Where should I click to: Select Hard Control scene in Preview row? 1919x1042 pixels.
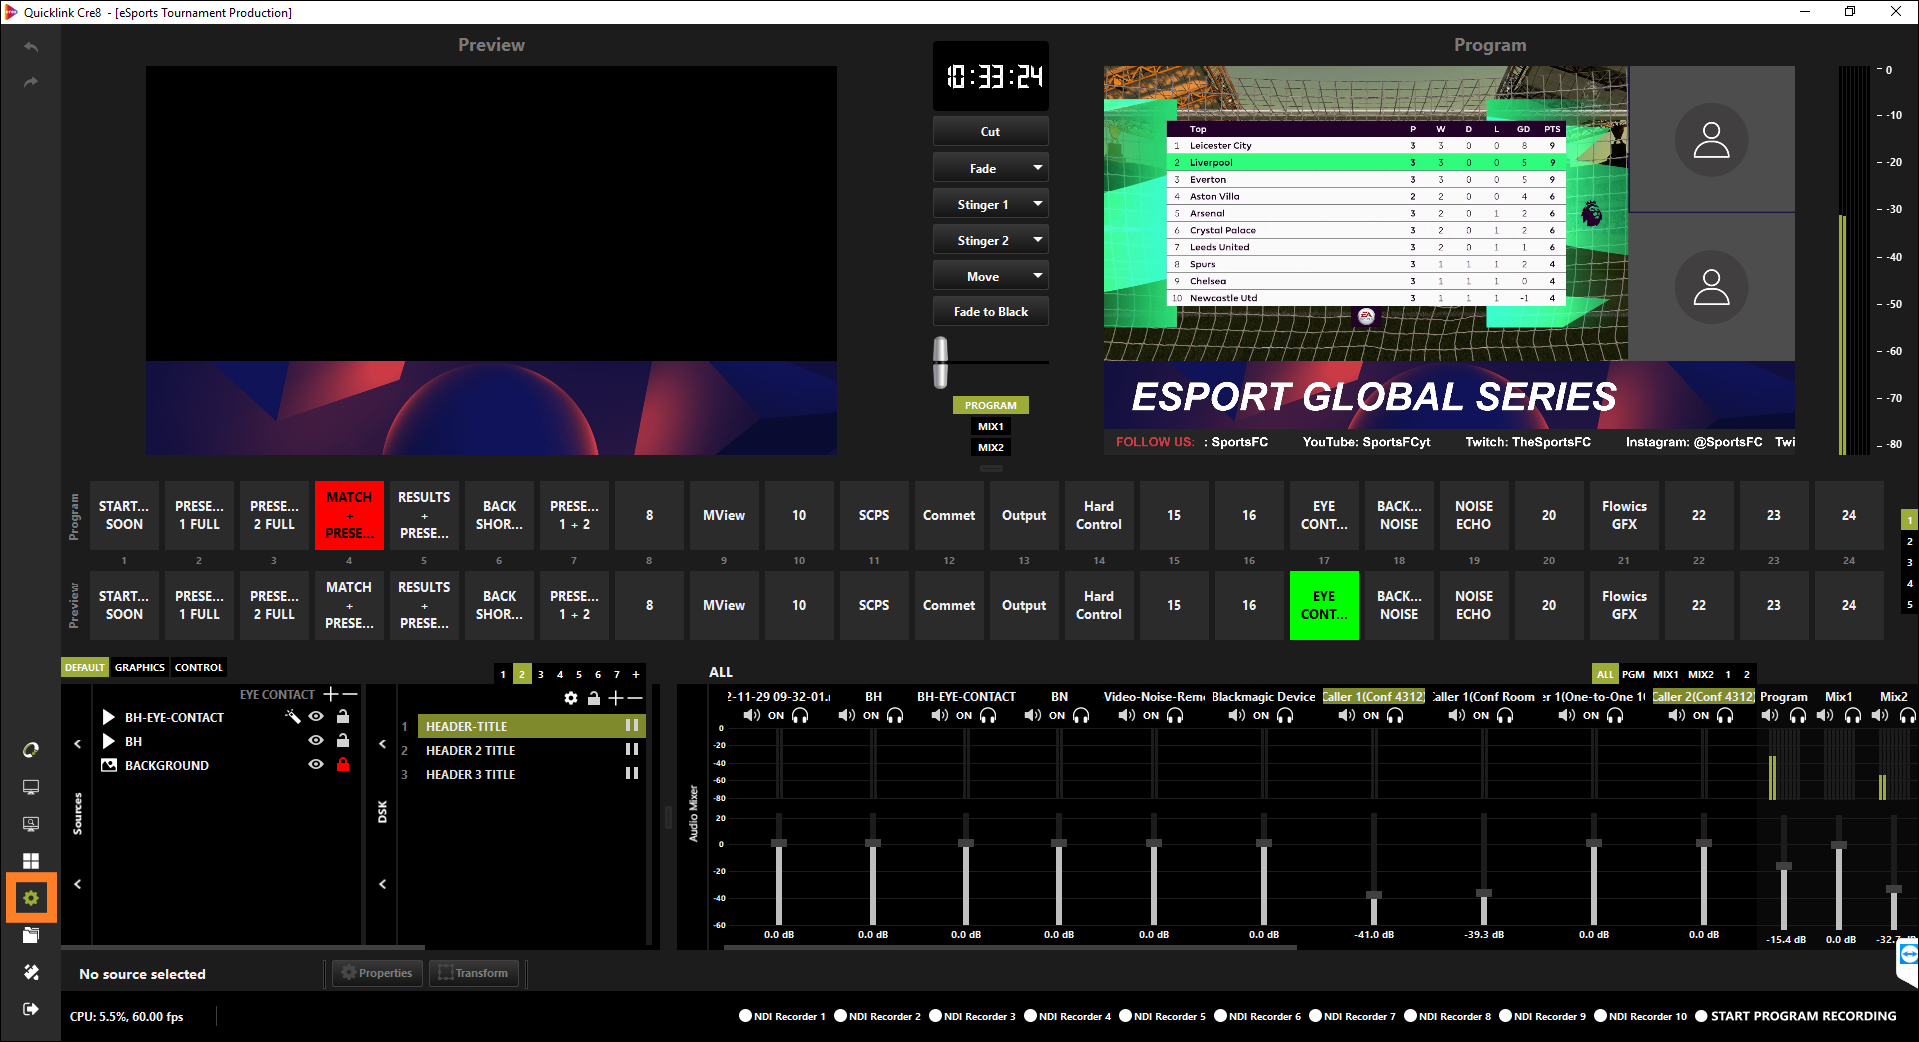pos(1099,605)
